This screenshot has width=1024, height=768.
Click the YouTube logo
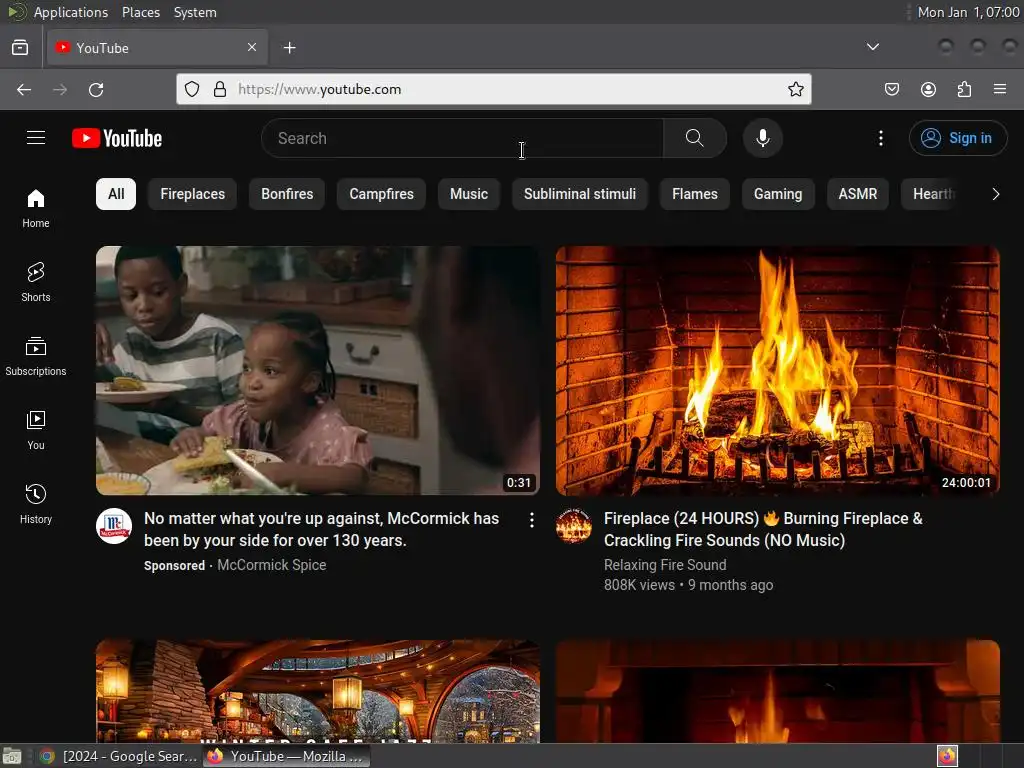click(x=117, y=138)
